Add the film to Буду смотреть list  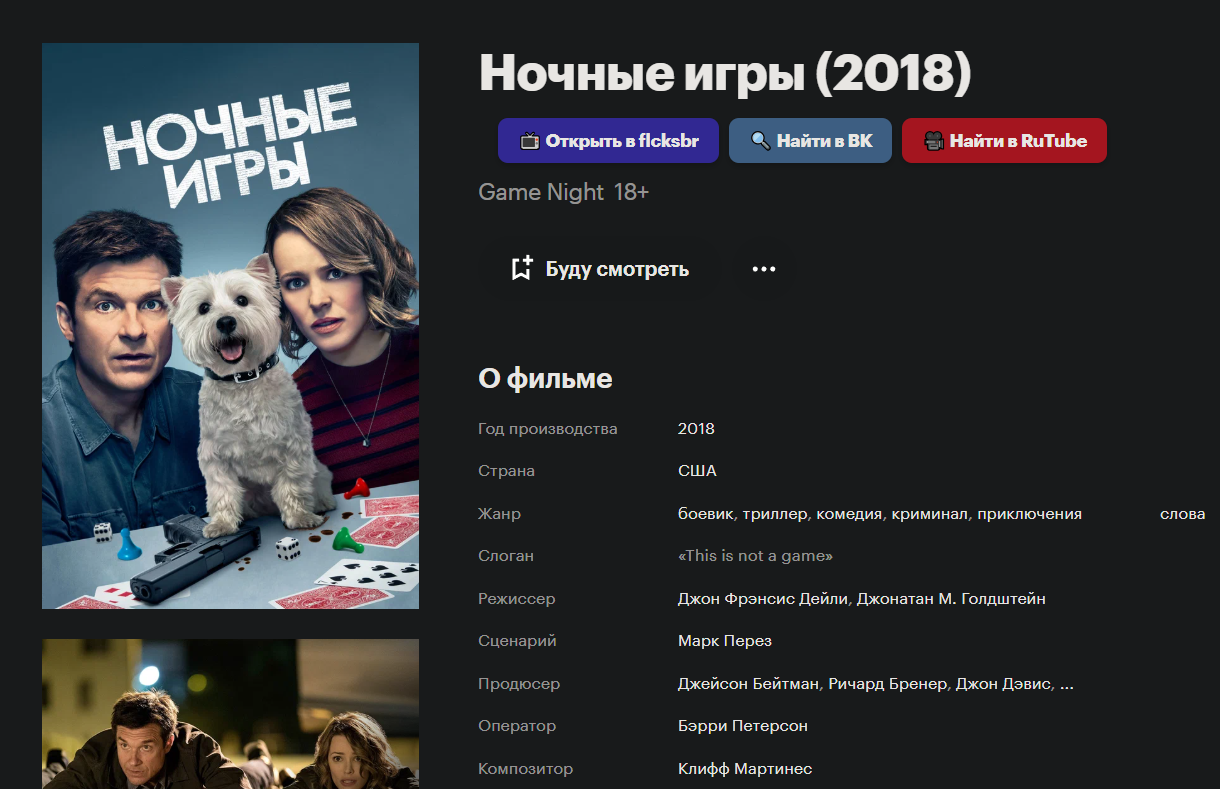[599, 269]
